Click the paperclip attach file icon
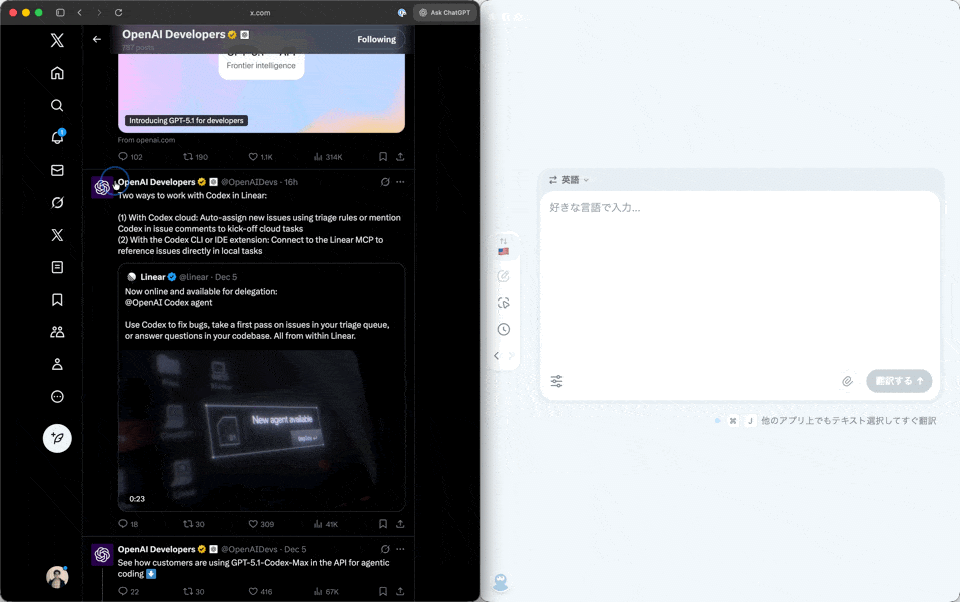 click(847, 381)
